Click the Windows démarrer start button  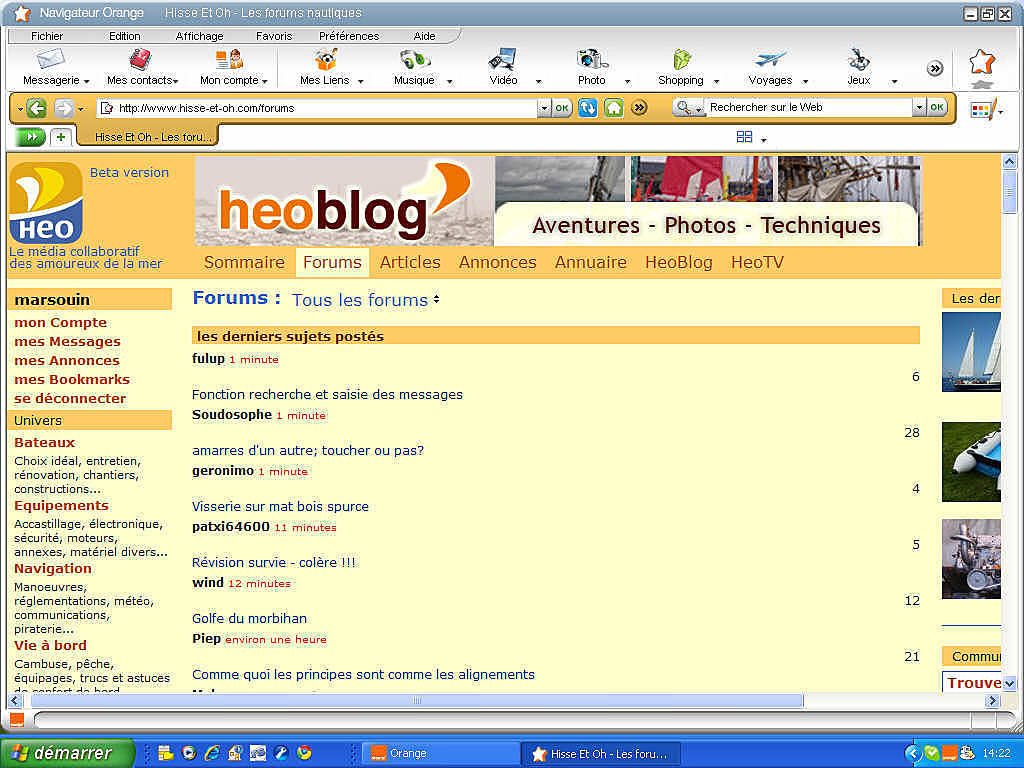click(66, 753)
